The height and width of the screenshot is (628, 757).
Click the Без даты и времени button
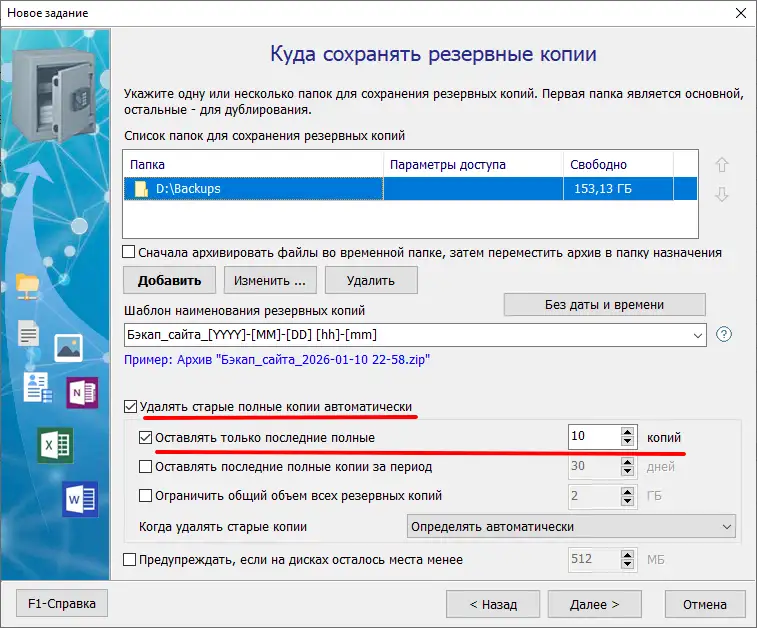tap(604, 305)
